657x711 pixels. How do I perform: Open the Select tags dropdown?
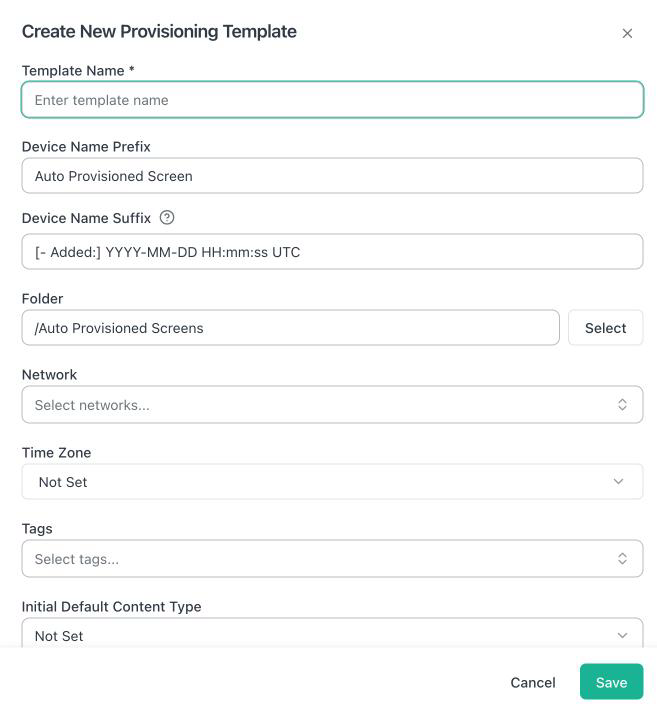(x=332, y=558)
